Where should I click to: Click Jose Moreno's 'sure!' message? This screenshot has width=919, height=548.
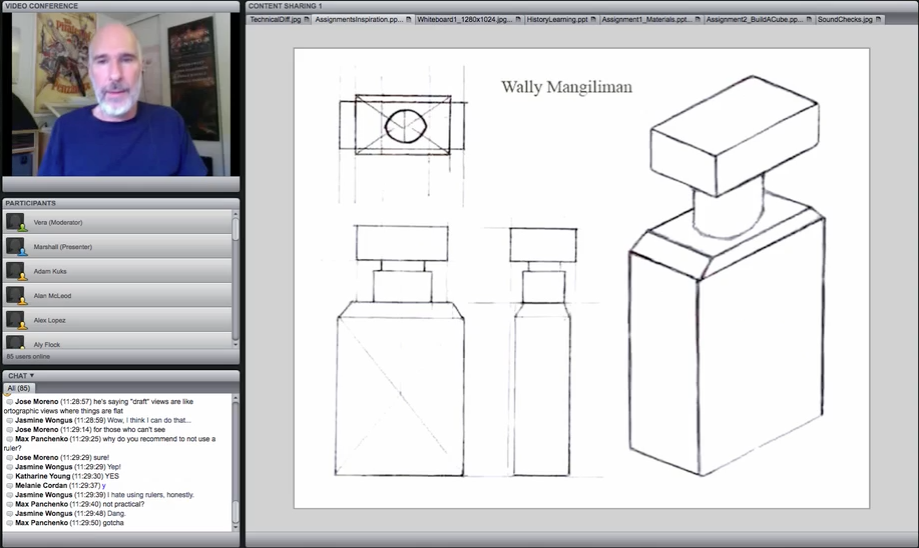pyautogui.click(x=58, y=457)
